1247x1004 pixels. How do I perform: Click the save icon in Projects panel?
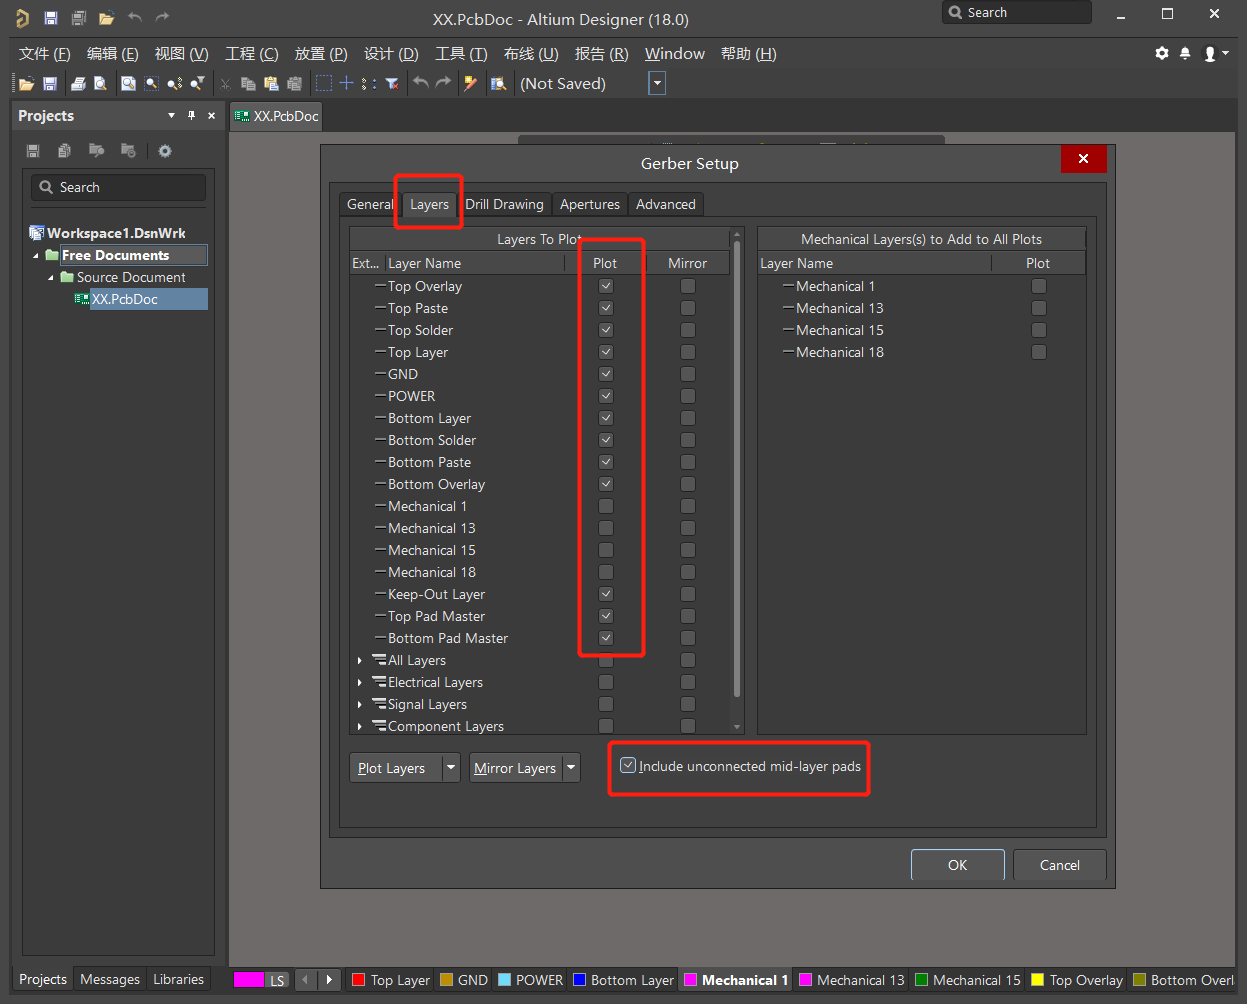(33, 151)
